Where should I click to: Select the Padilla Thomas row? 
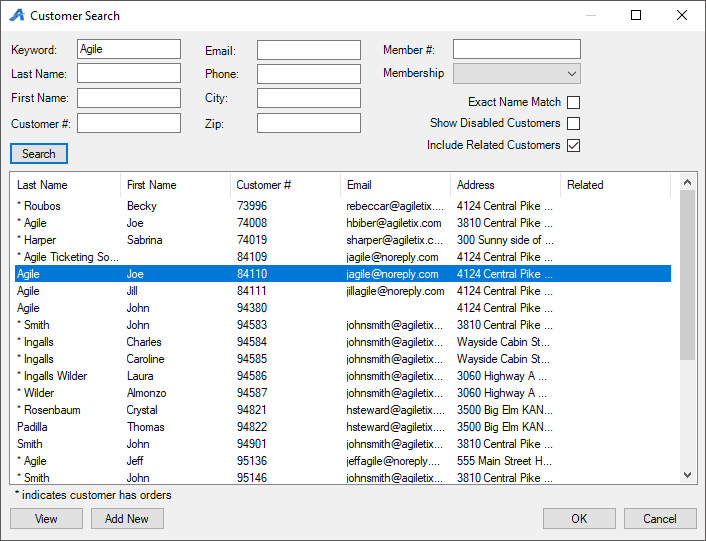(343, 427)
